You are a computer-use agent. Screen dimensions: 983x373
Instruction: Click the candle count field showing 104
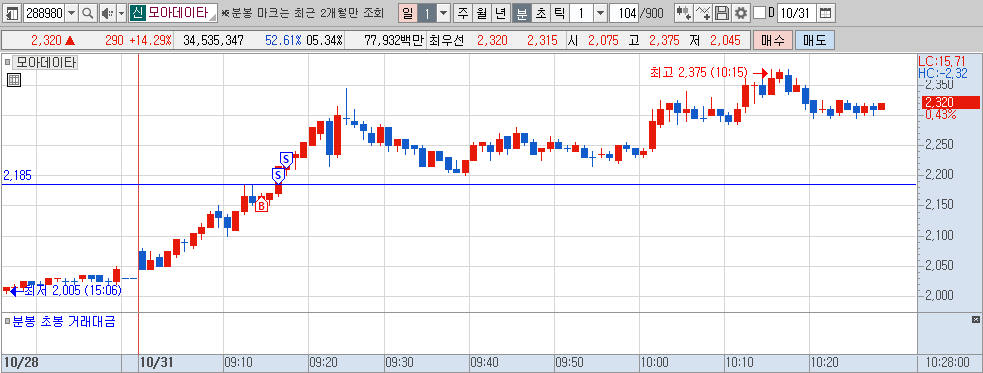623,13
